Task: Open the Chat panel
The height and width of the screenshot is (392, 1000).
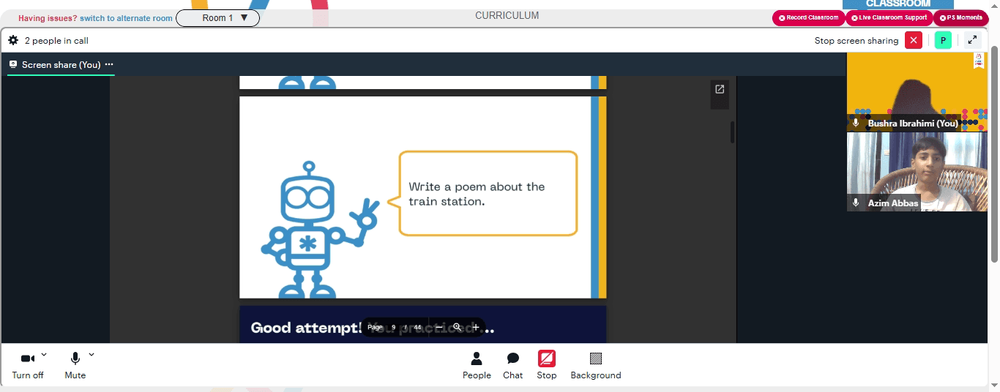Action: 513,365
